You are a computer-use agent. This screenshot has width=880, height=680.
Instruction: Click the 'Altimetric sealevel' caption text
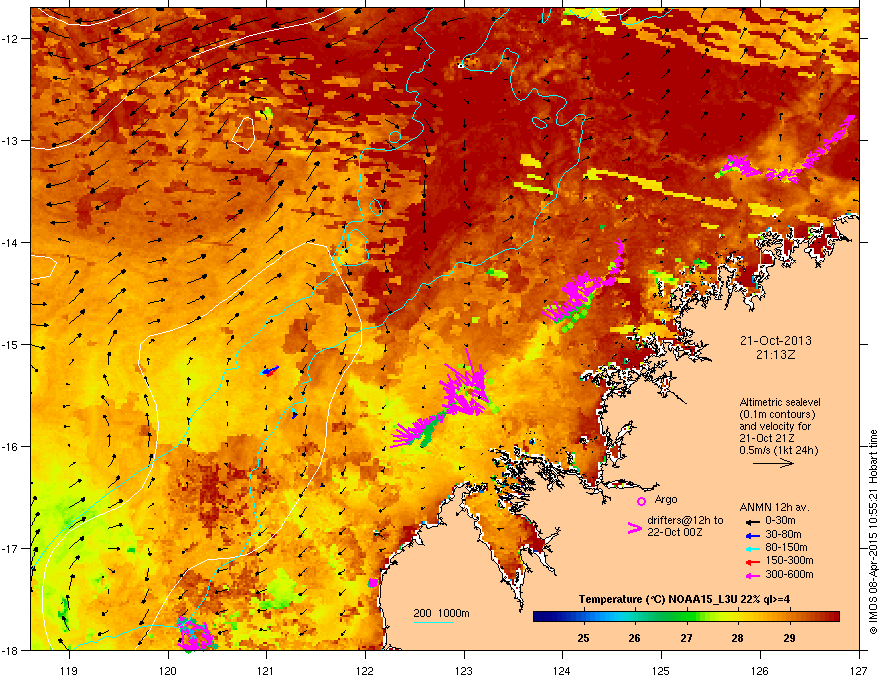(x=780, y=402)
